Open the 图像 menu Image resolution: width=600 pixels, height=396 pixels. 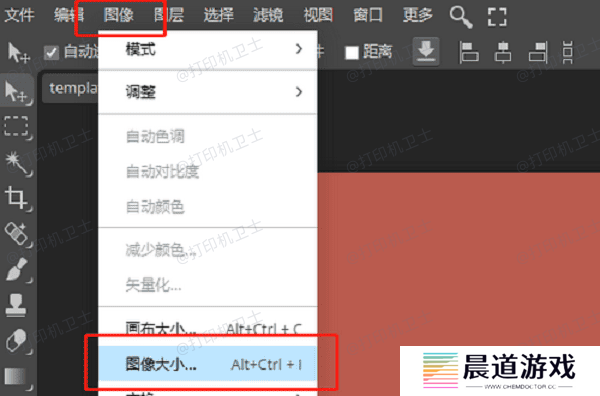pos(119,15)
